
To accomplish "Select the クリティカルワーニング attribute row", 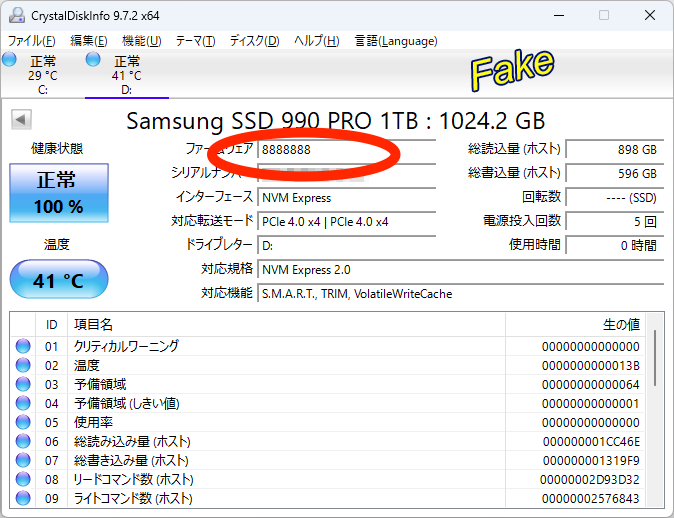I will tap(328, 346).
